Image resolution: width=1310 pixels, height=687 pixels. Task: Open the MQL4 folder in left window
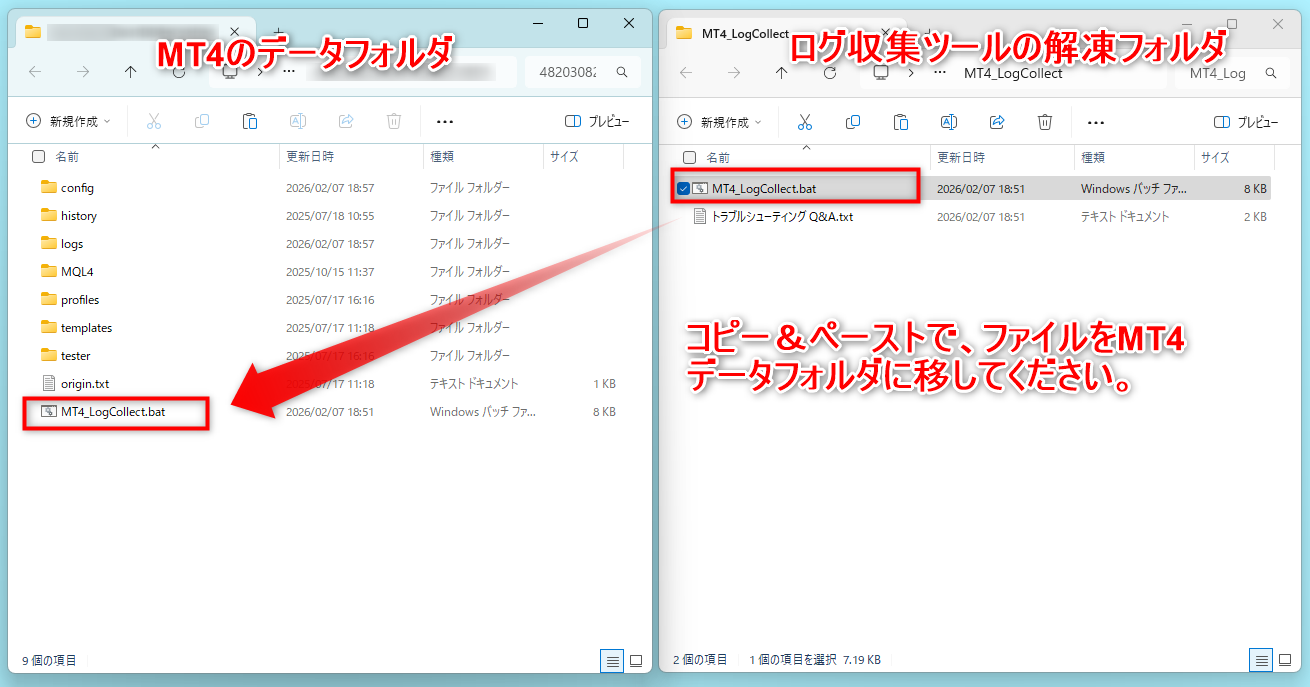pyautogui.click(x=77, y=271)
